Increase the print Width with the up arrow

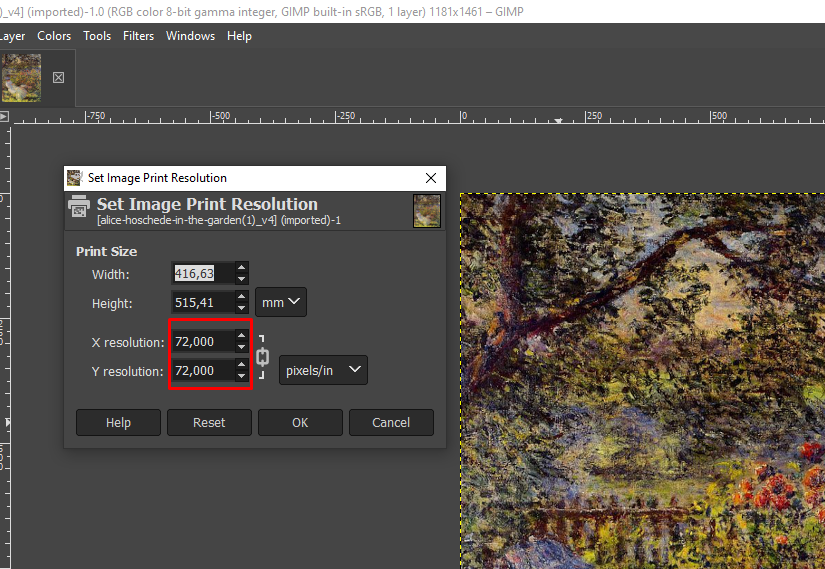click(x=242, y=267)
